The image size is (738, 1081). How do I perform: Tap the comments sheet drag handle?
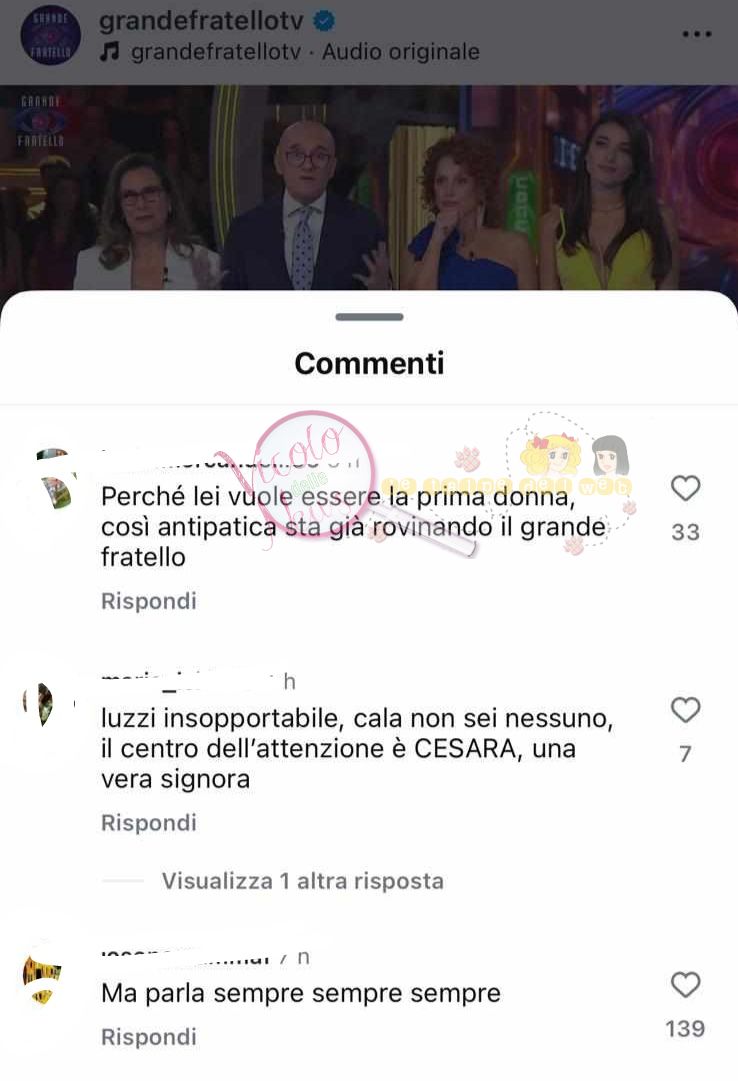coord(369,317)
